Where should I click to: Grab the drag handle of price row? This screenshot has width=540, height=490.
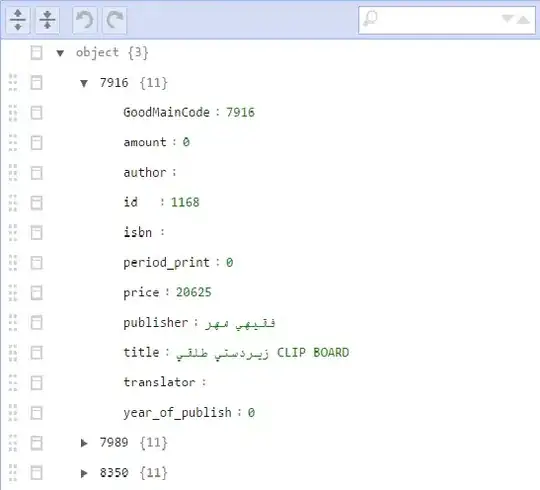[13, 293]
